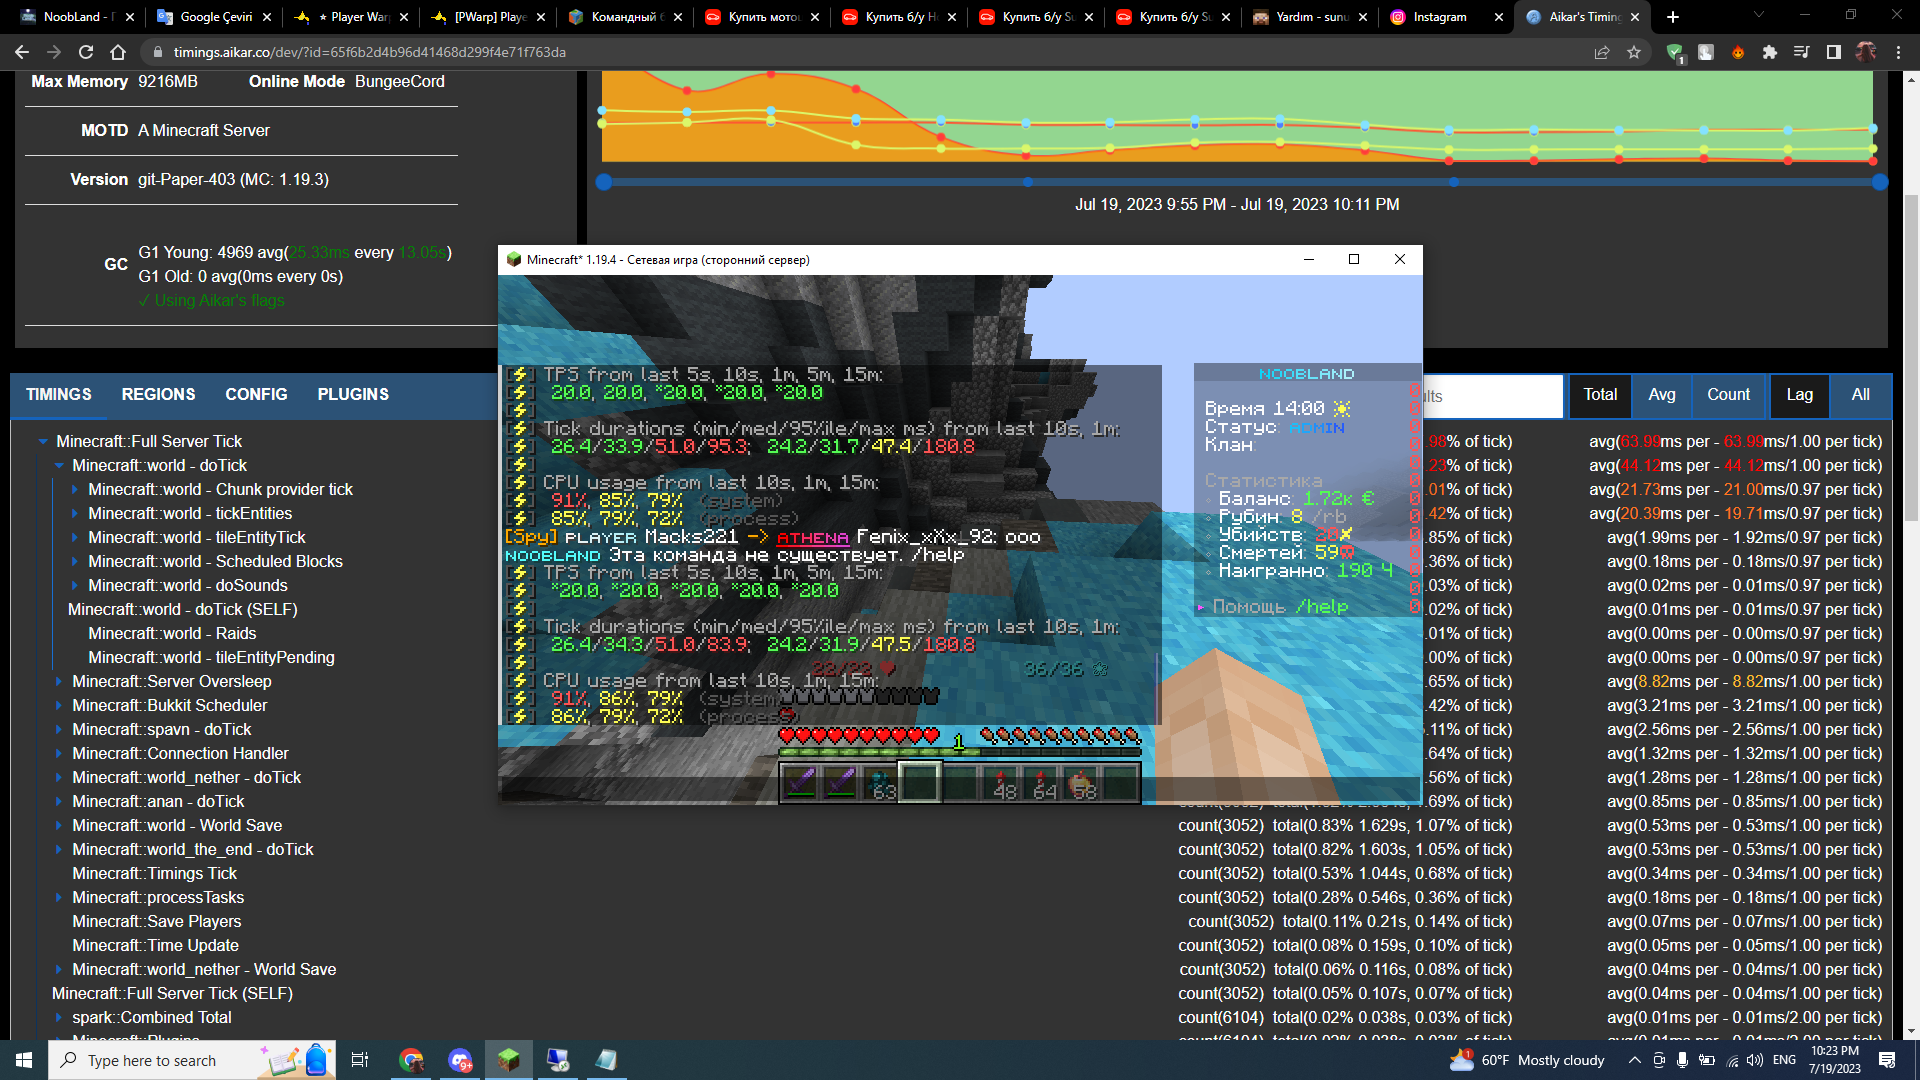
Task: Go back in the browser
Action: pos(22,52)
